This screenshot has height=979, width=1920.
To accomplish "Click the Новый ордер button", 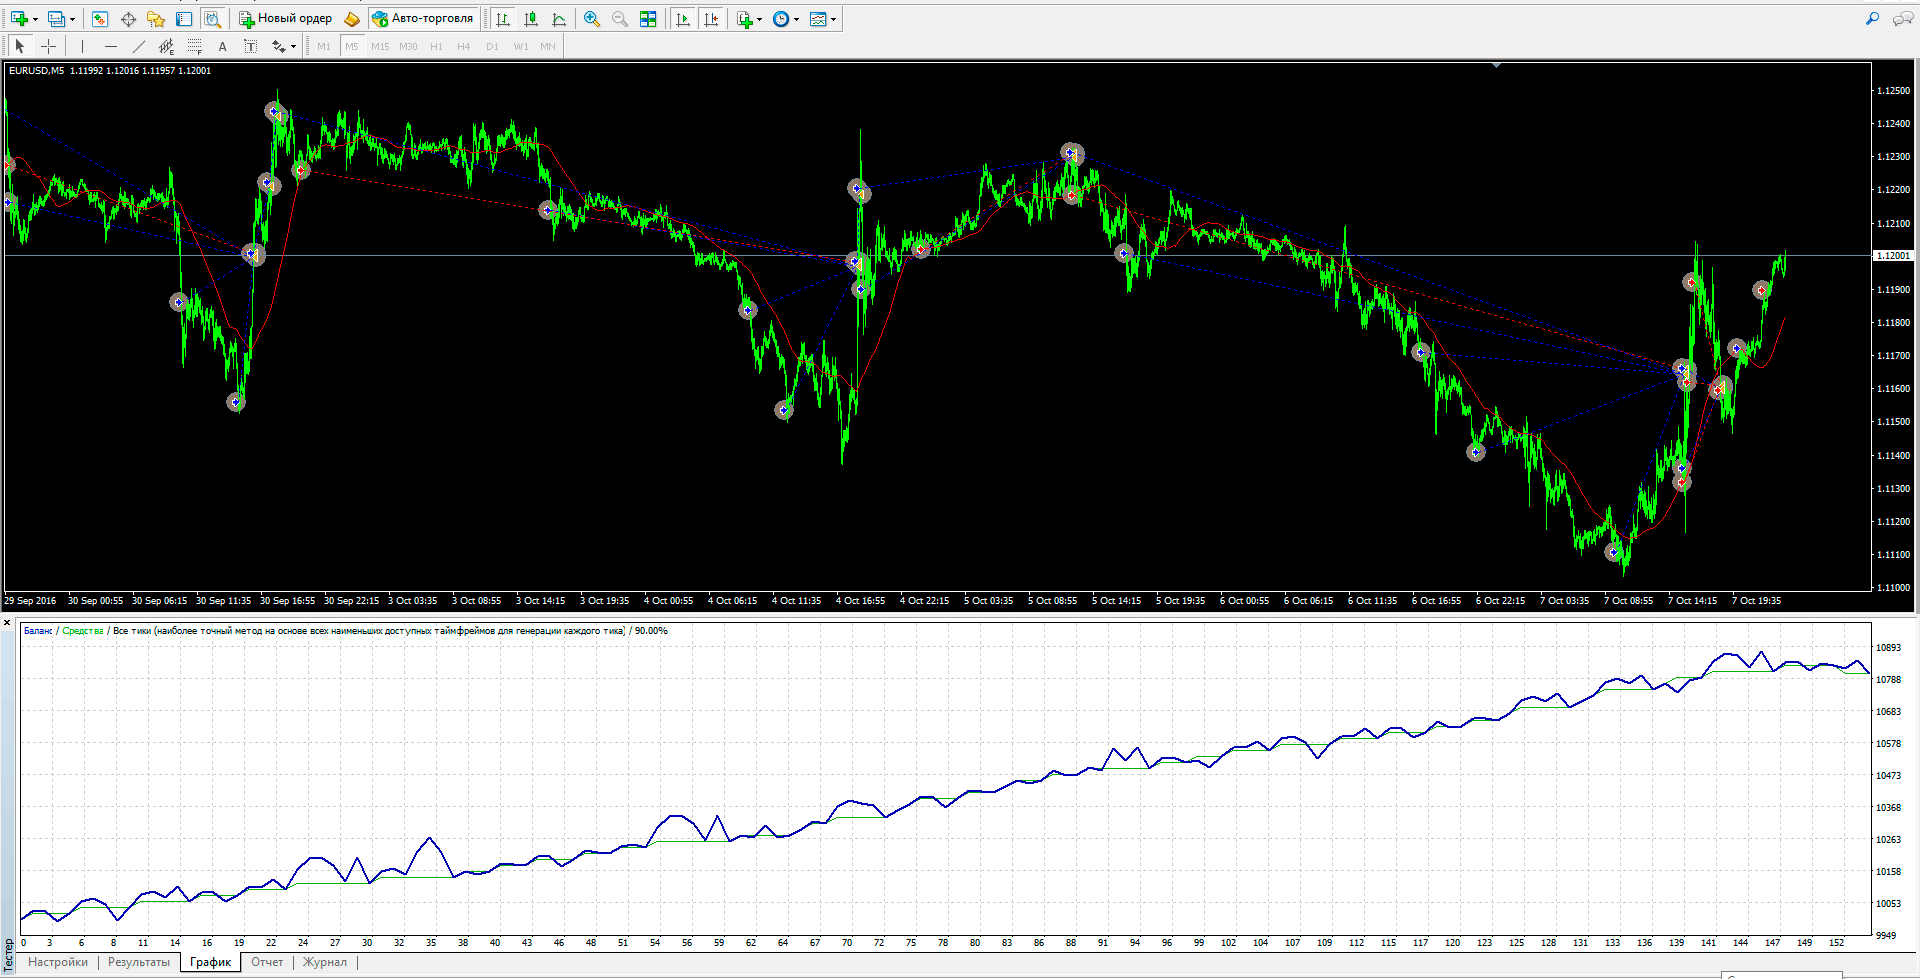I will click(285, 19).
